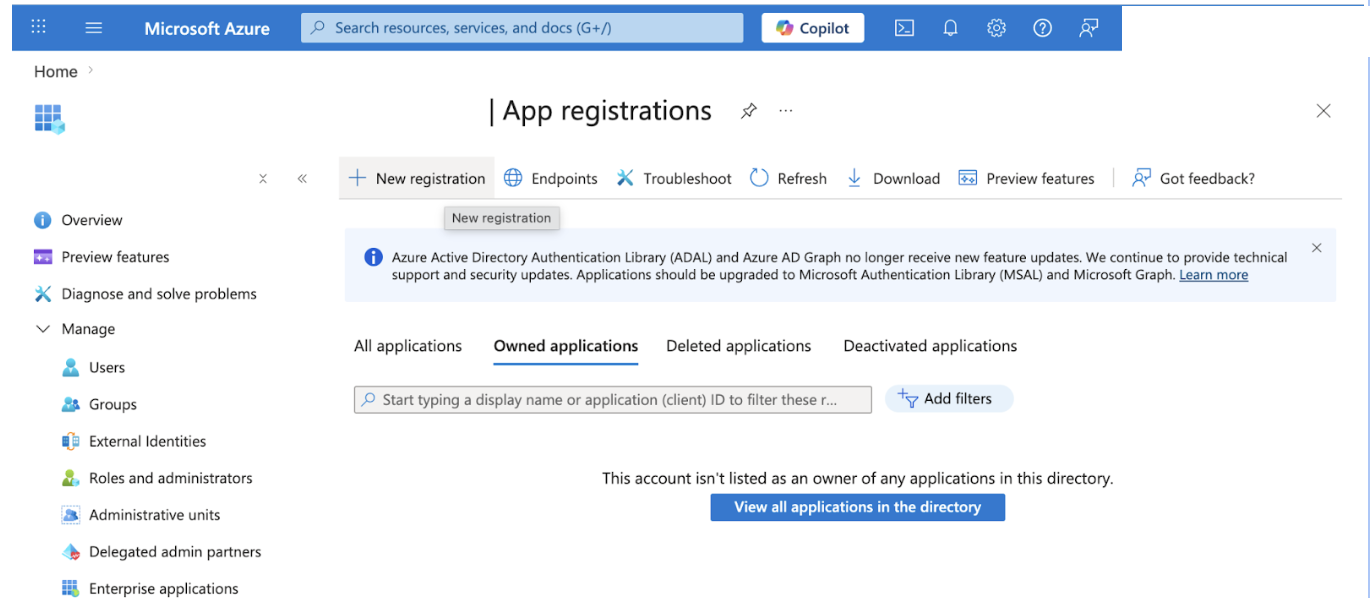Clear the sidebar menu search with X
This screenshot has height=598, width=1370.
263,179
